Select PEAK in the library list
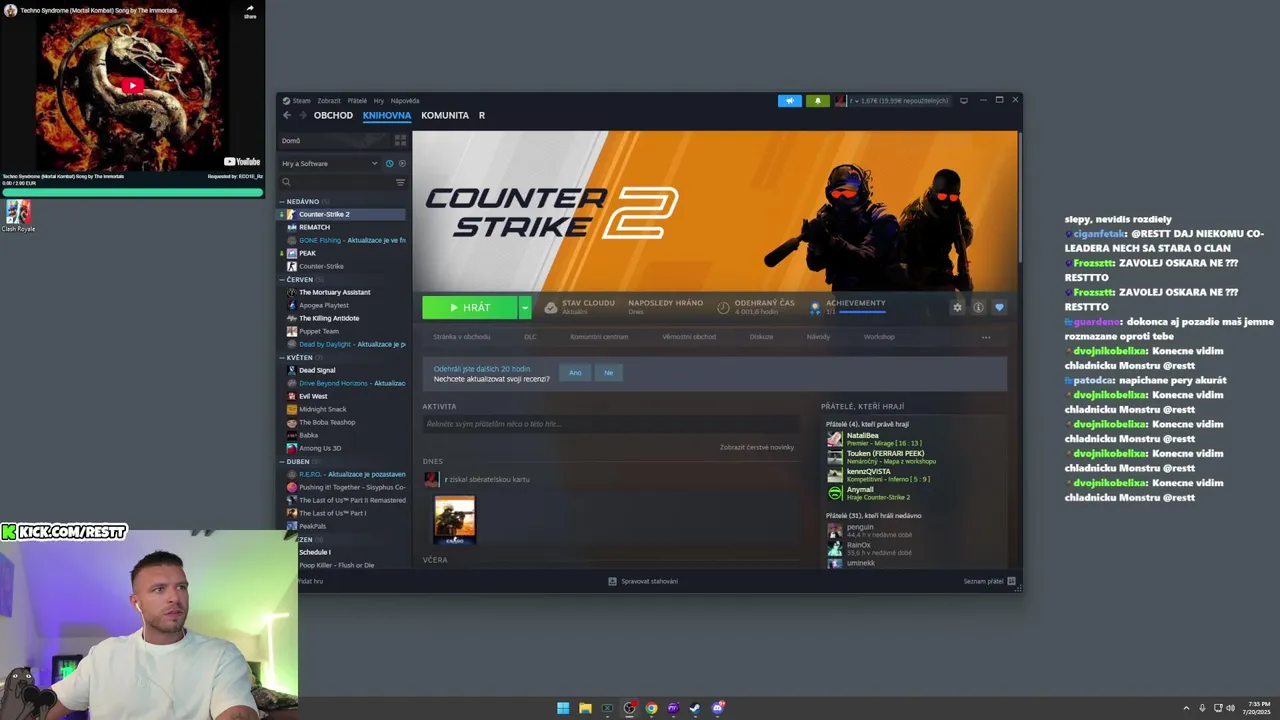The image size is (1280, 720). tap(307, 253)
